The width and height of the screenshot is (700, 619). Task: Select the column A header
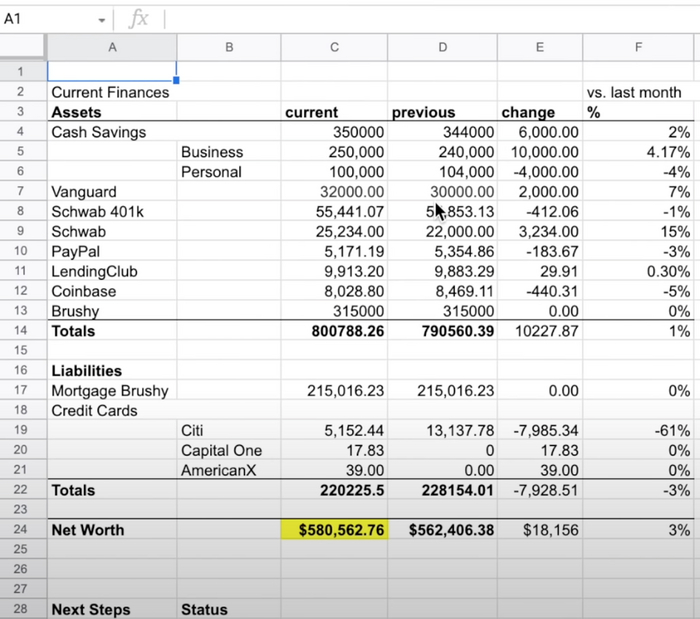111,47
